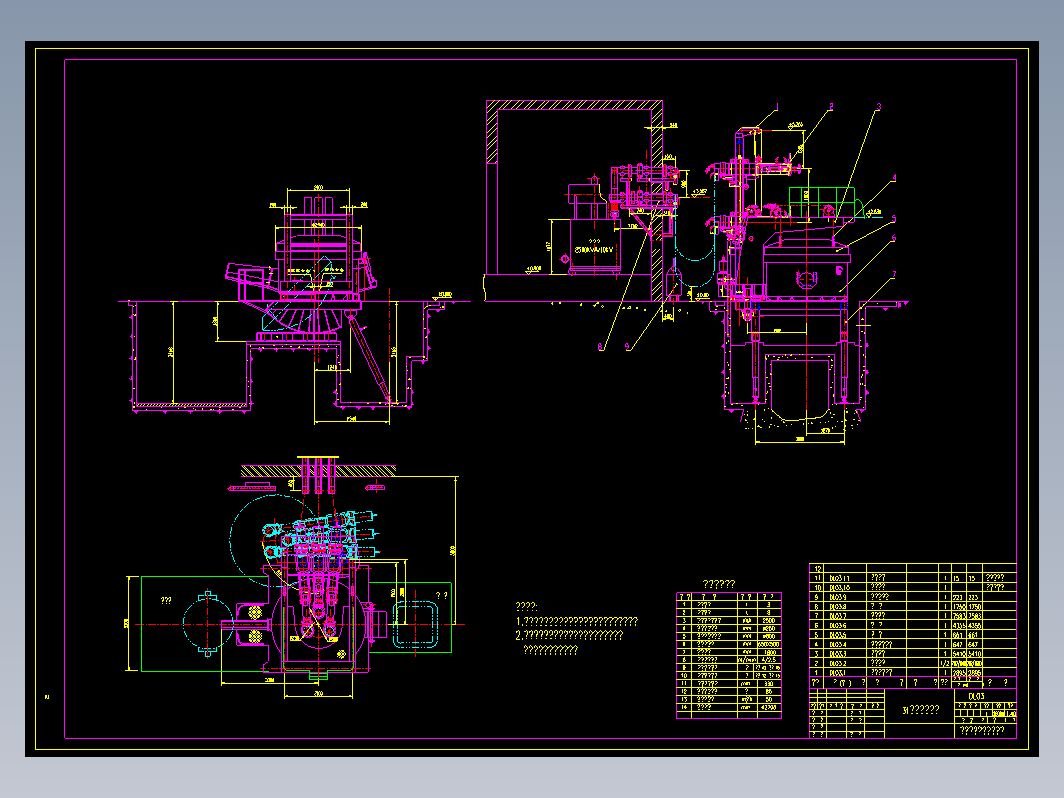This screenshot has width=1064, height=798.
Task: Click the DL03.6 entry in parts list
Action: tap(838, 626)
